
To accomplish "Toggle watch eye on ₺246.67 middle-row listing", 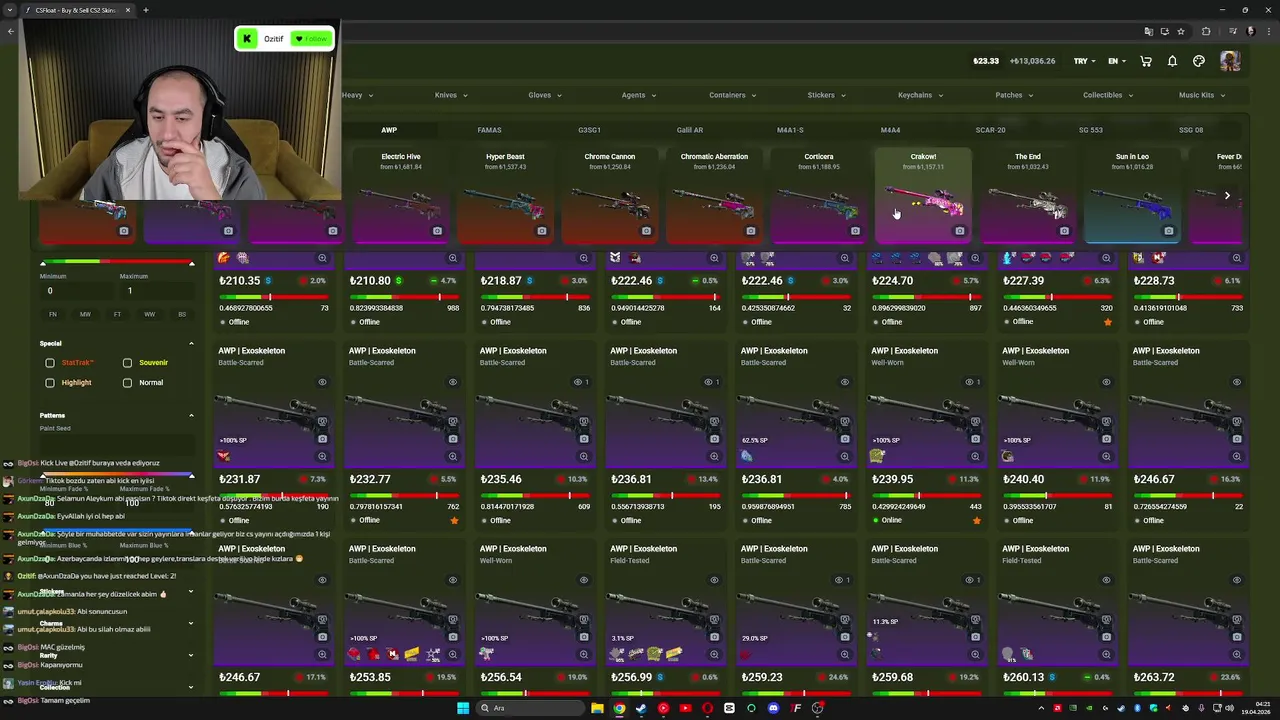I will coord(1237,382).
